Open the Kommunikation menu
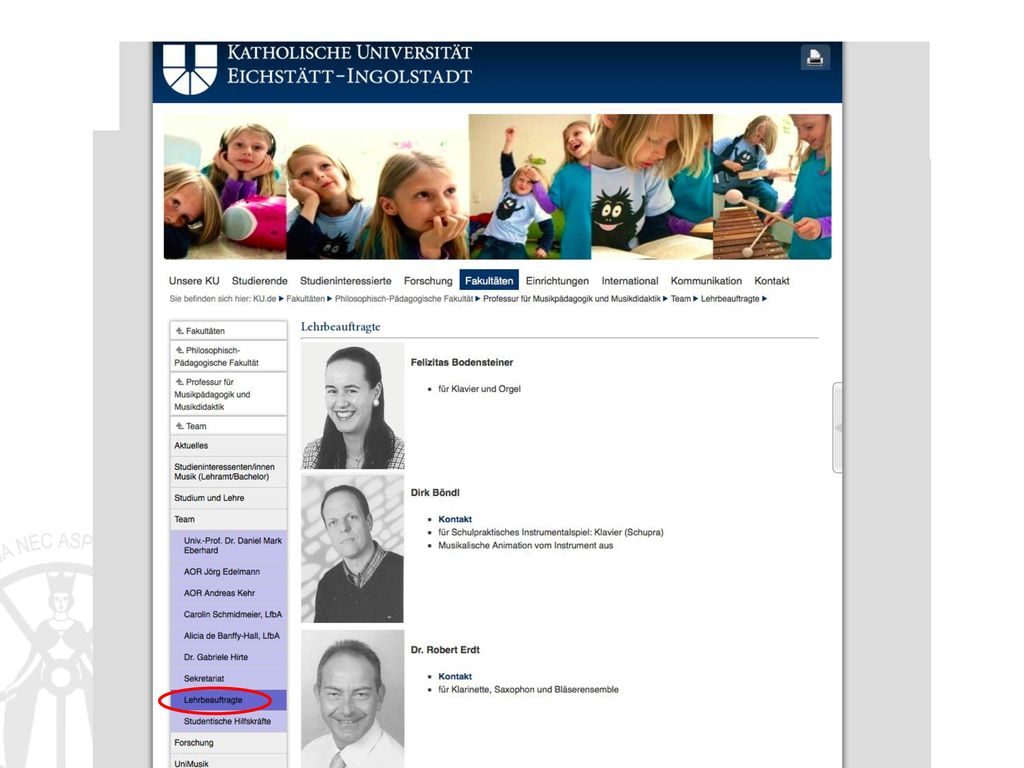This screenshot has height=768, width=1024. [706, 281]
